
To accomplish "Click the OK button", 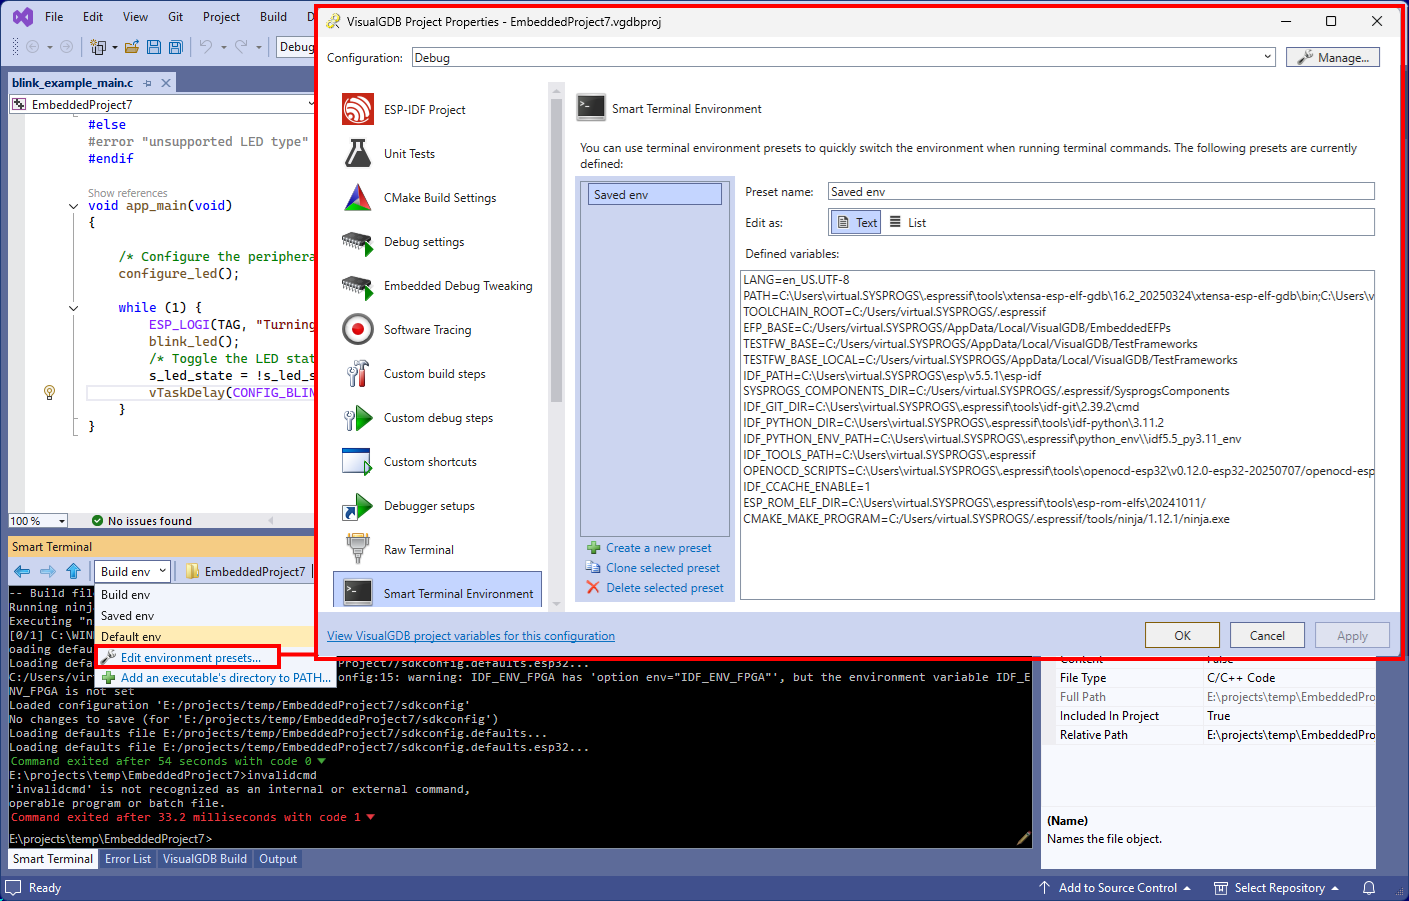I will point(1182,635).
